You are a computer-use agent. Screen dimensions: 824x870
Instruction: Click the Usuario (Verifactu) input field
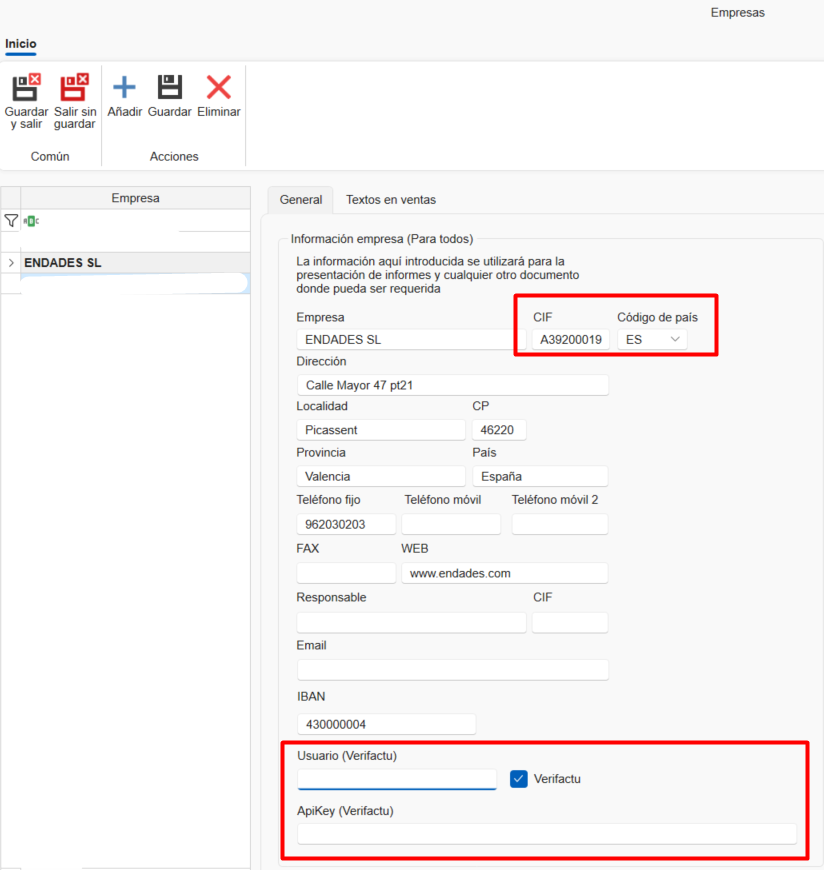click(x=396, y=779)
